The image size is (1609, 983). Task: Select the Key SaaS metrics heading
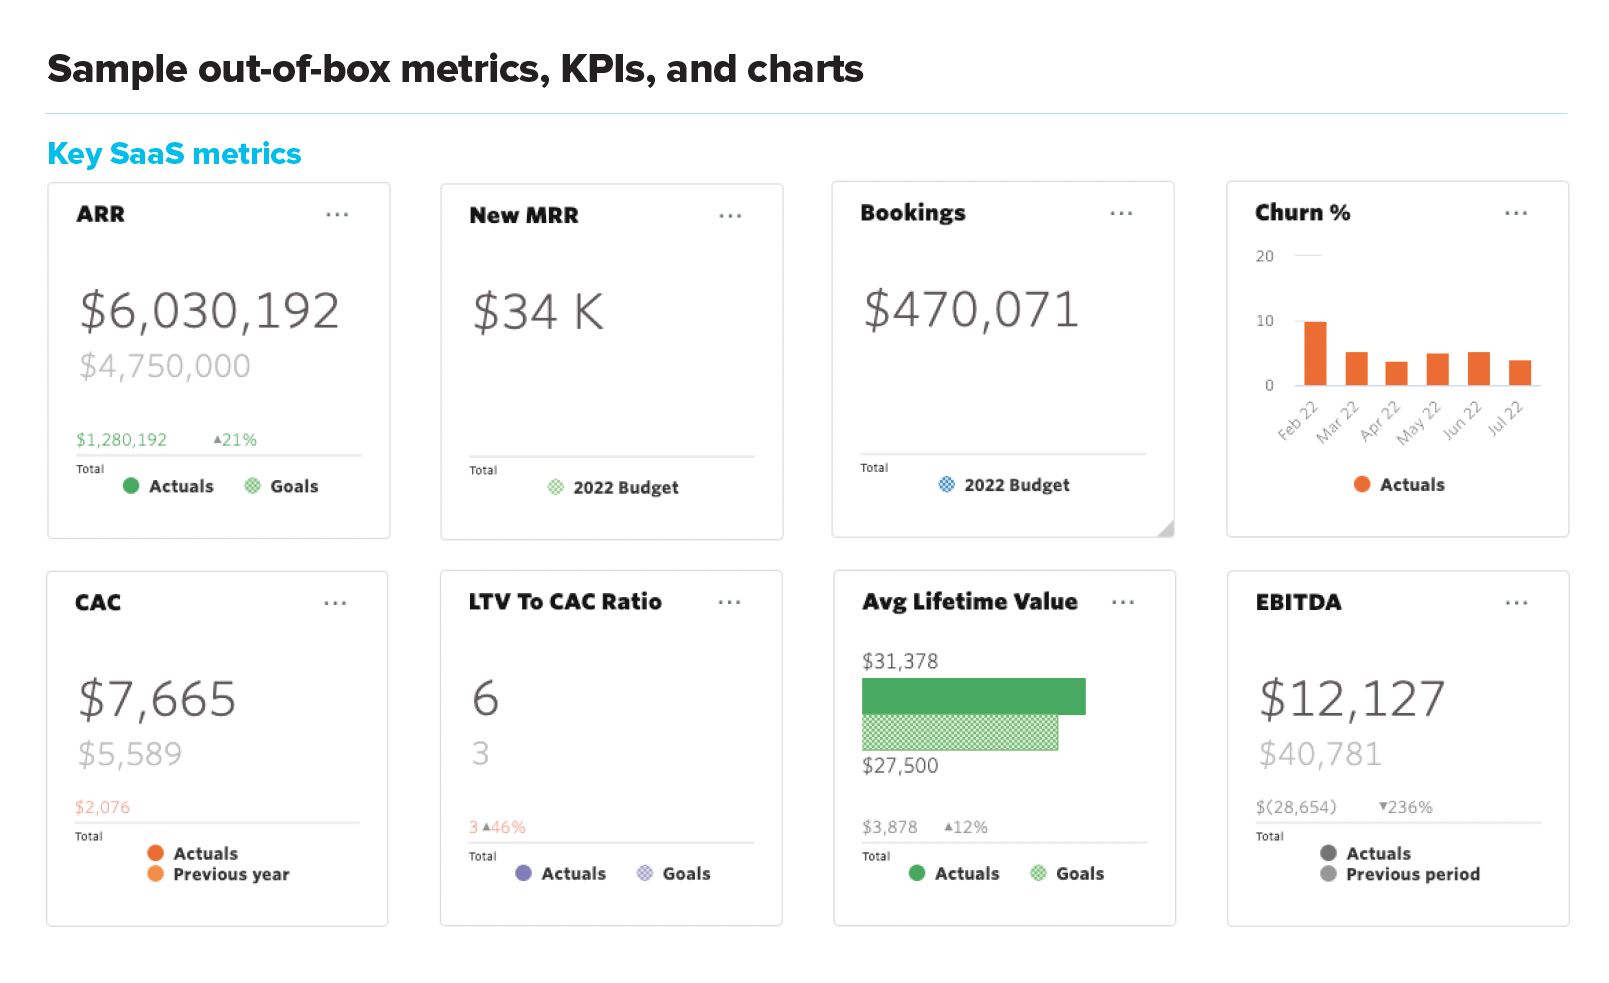(x=174, y=153)
